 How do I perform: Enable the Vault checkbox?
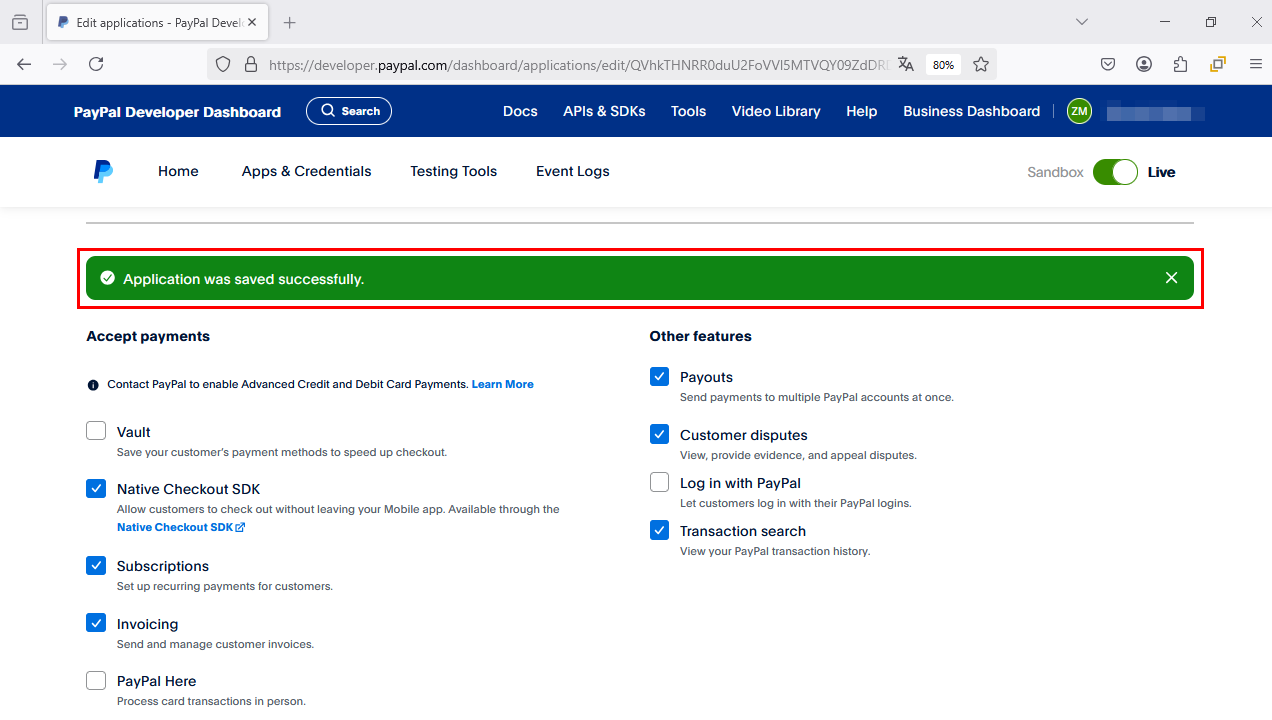coord(96,431)
